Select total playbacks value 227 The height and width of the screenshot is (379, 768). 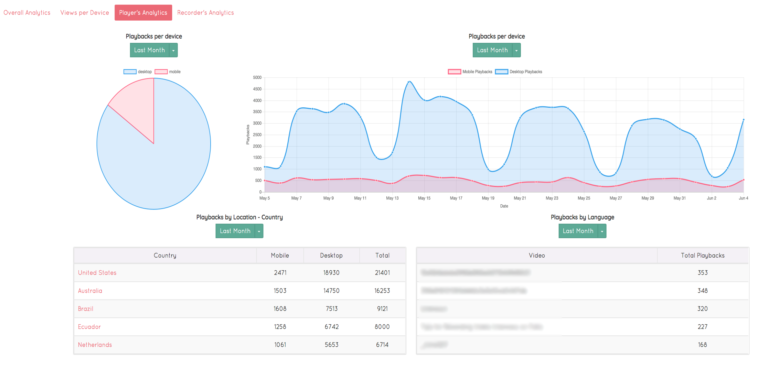pos(703,327)
